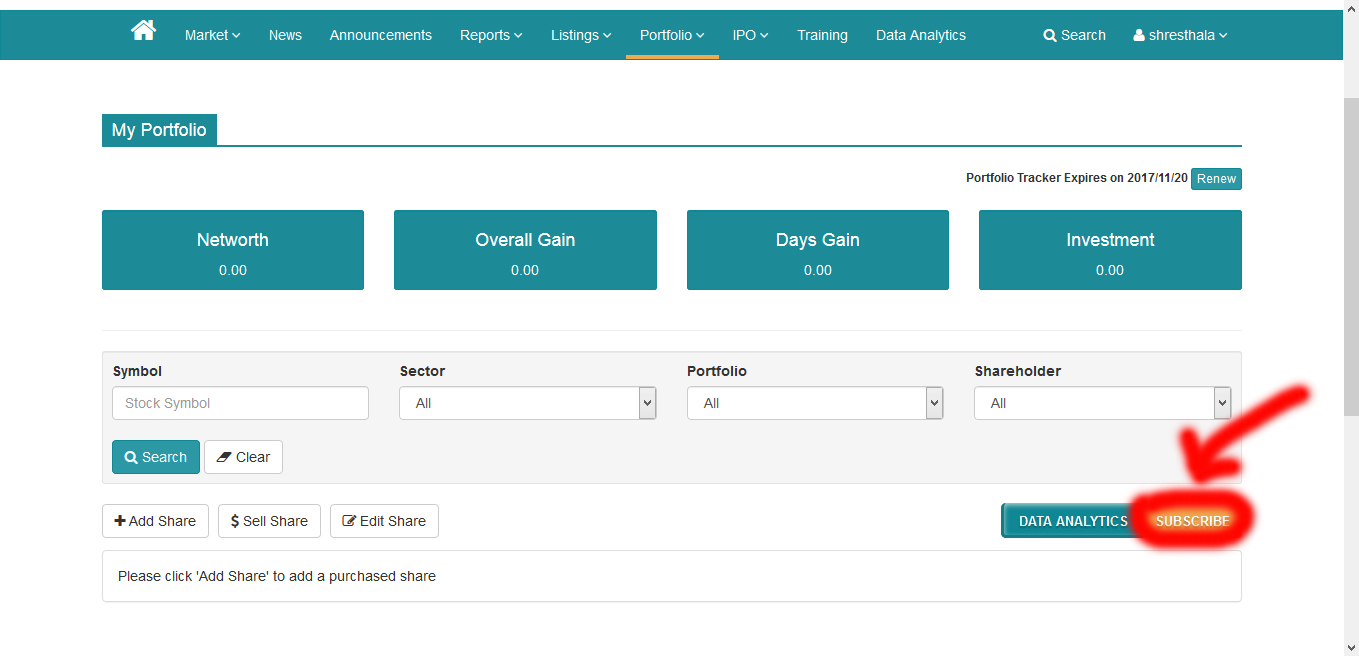Open the Portfolio filter dropdown

tap(814, 403)
